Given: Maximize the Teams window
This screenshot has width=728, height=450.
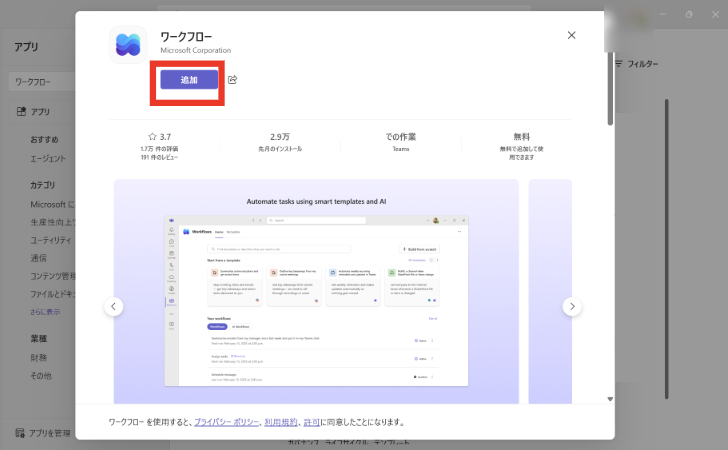Looking at the screenshot, I should pos(689,14).
